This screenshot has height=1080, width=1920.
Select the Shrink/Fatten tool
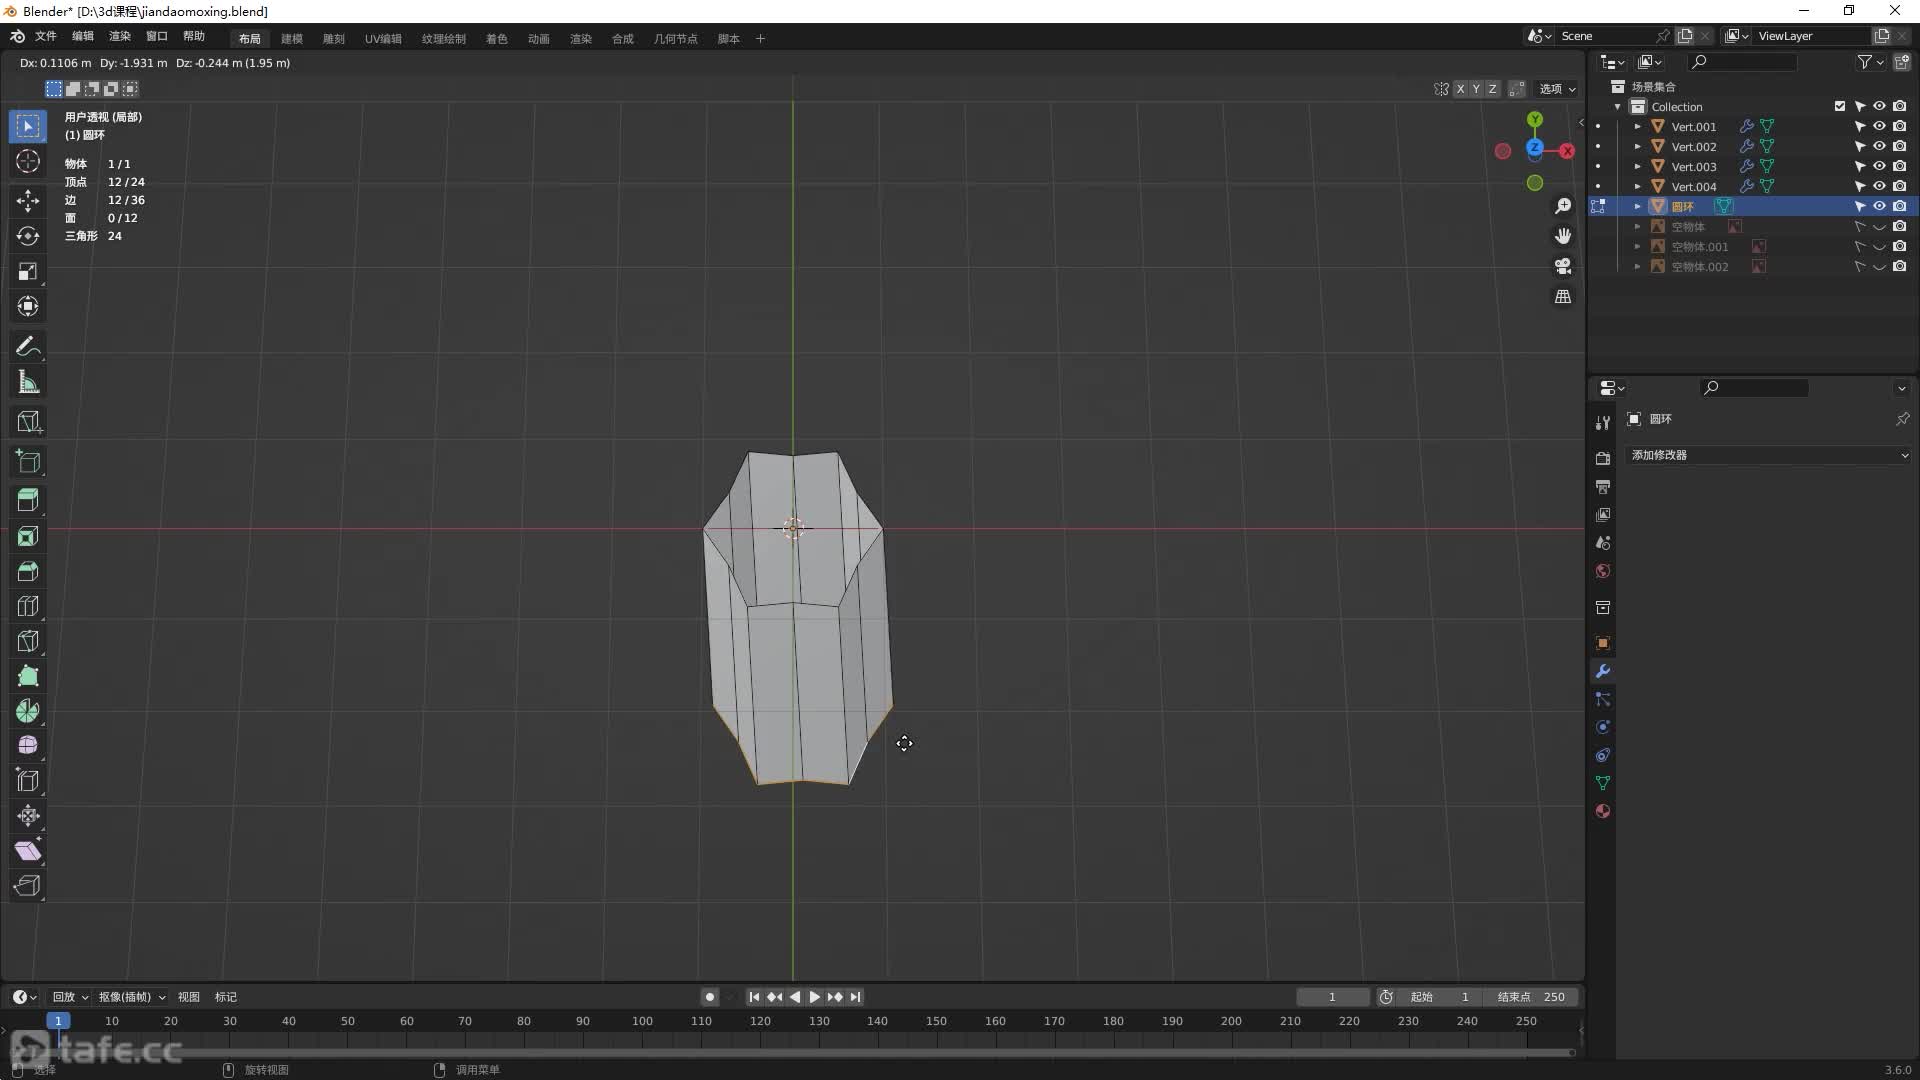(28, 816)
